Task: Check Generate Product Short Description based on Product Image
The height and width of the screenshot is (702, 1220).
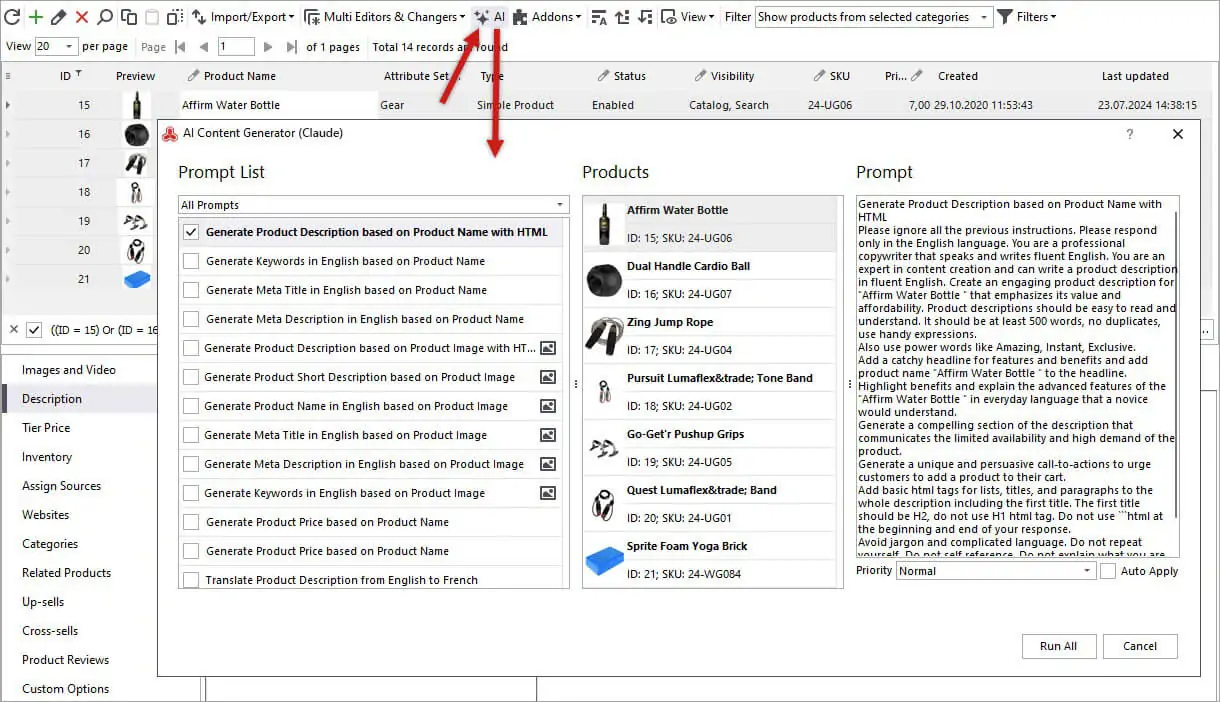Action: (191, 377)
